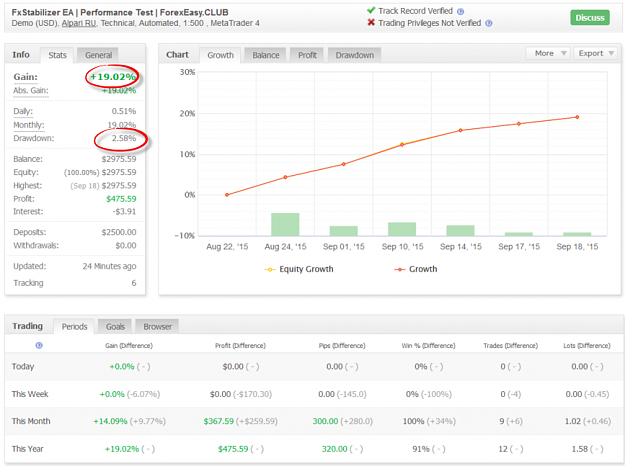Click the Sep 14, '15 green bar
The image size is (625, 466).
pyautogui.click(x=460, y=230)
